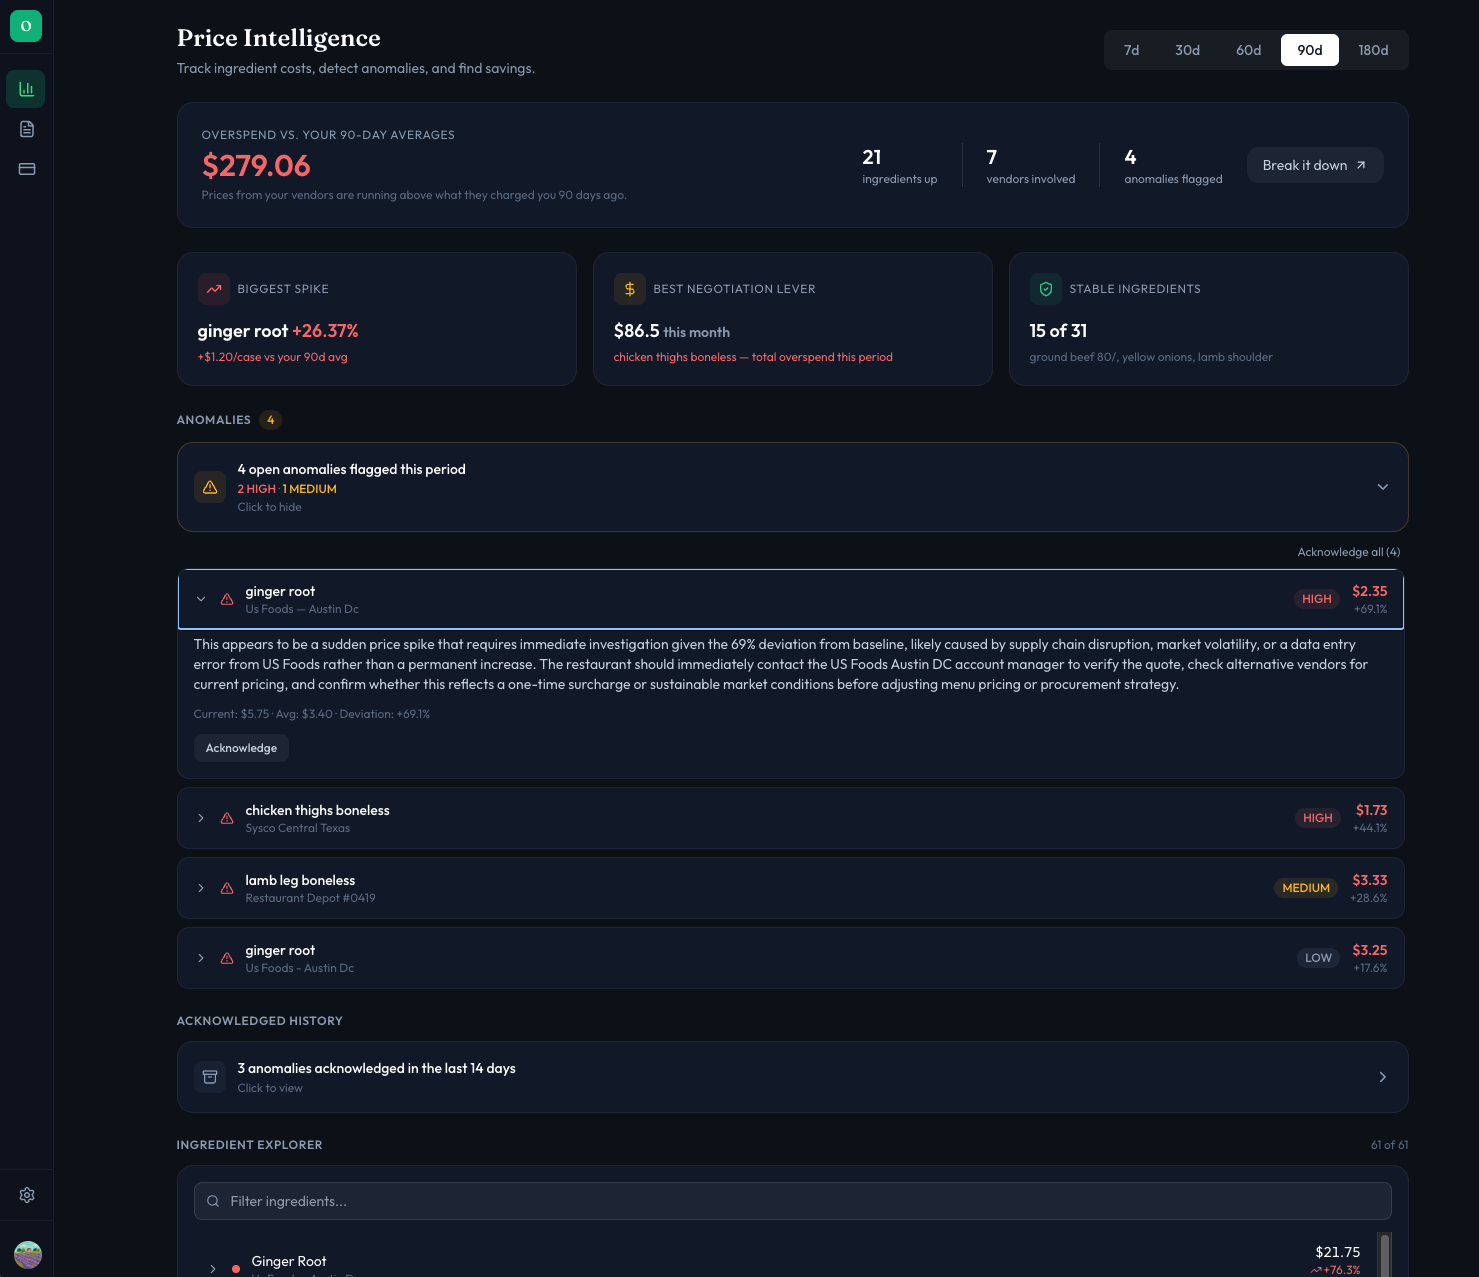Click the 21 ingredients up stat
The width and height of the screenshot is (1479, 1277).
point(900,166)
